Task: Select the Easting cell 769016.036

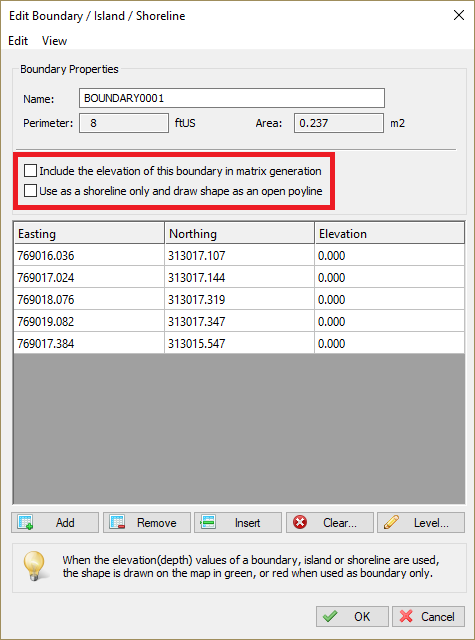Action: [89, 256]
